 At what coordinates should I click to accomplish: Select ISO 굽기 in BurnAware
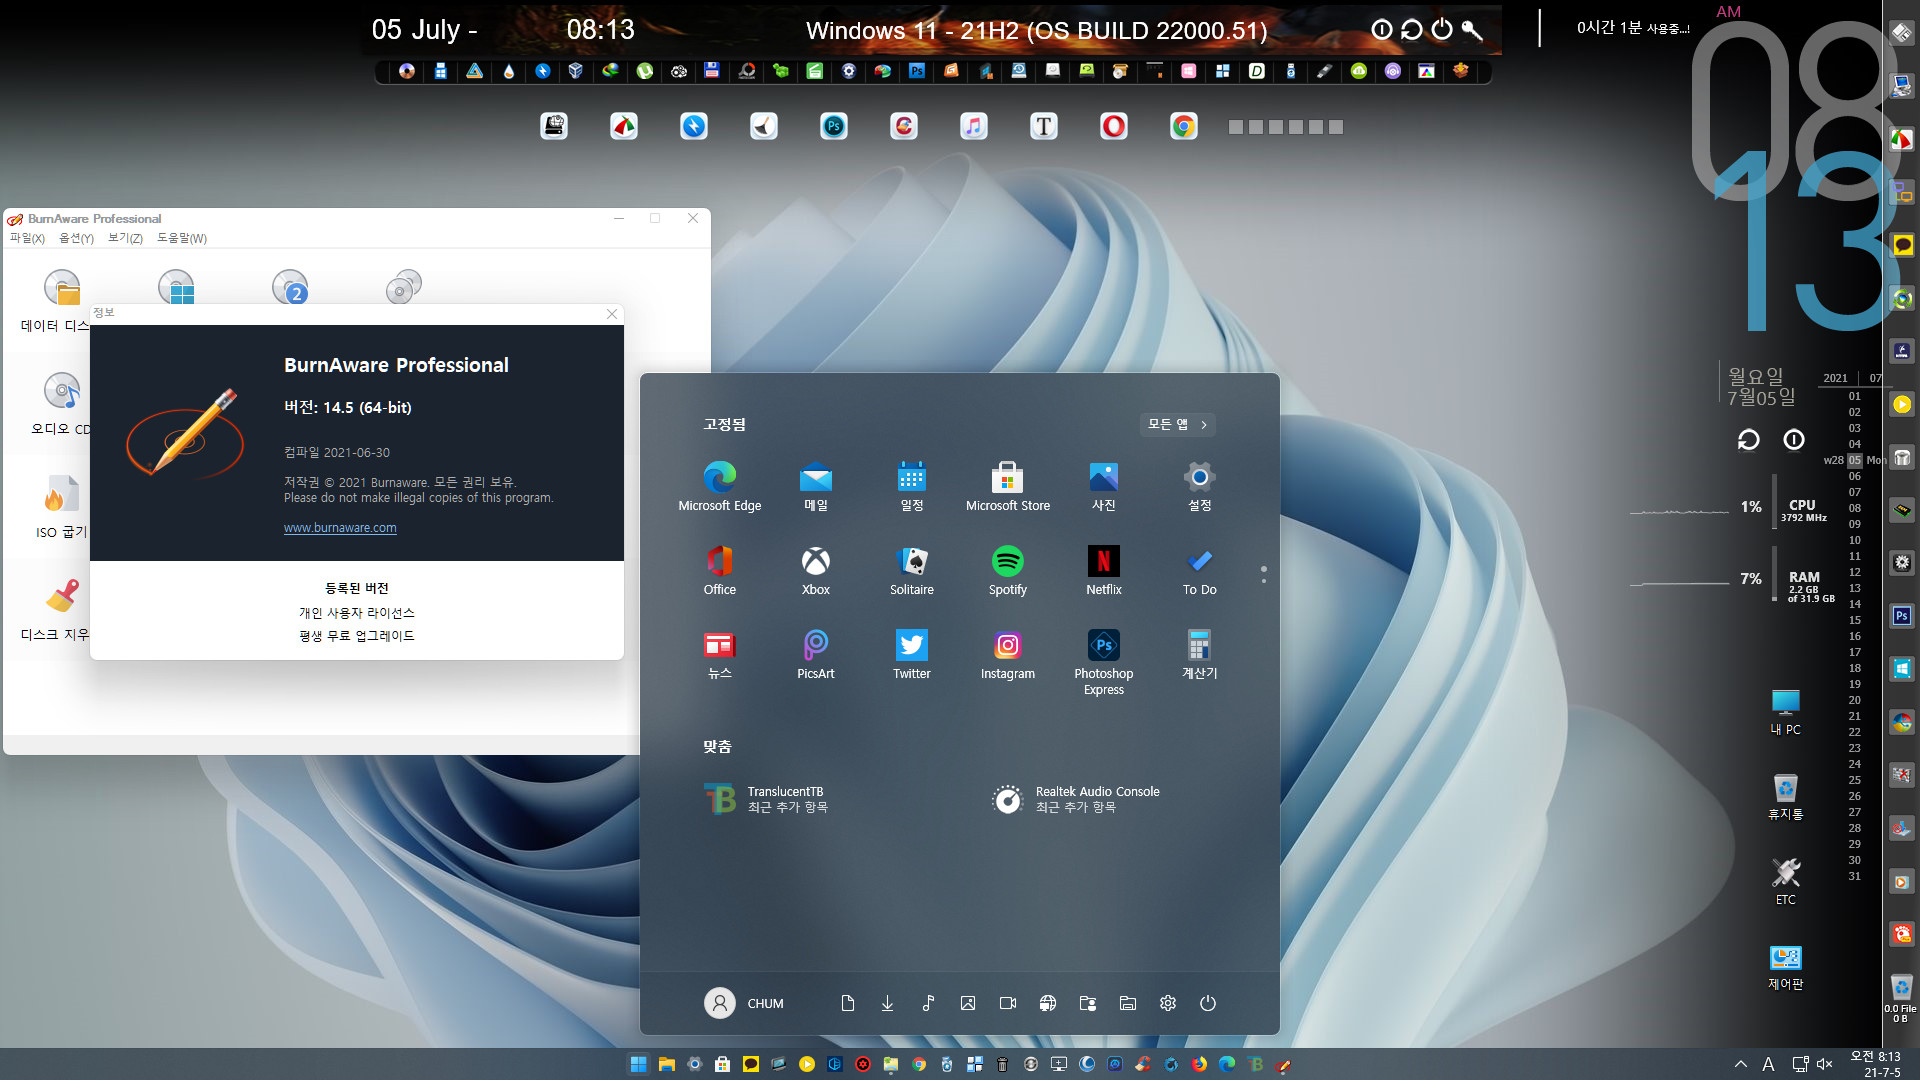coord(61,507)
